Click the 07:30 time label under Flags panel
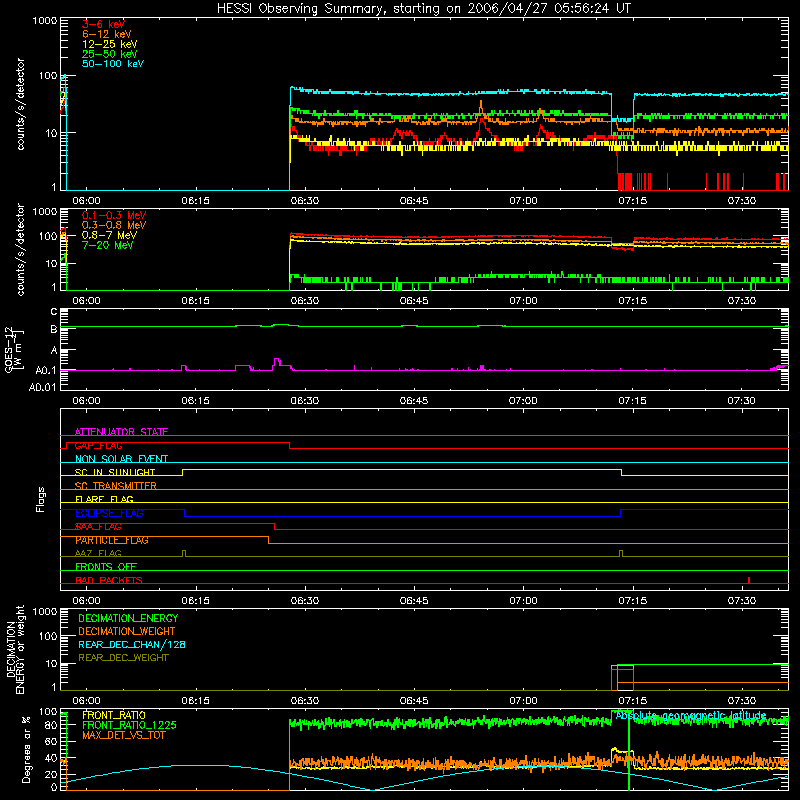Screen dimensions: 800x800 click(741, 601)
